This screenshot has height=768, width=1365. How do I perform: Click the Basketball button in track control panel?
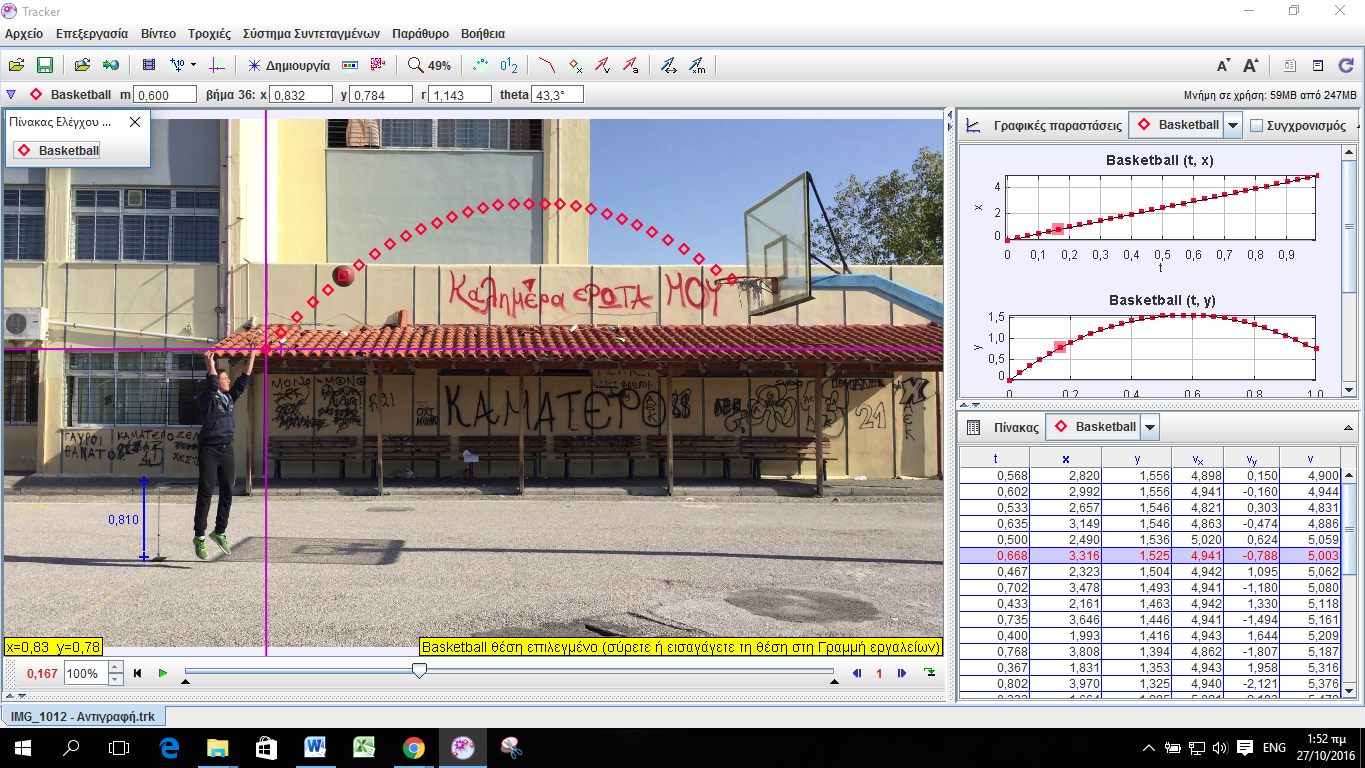click(x=57, y=150)
